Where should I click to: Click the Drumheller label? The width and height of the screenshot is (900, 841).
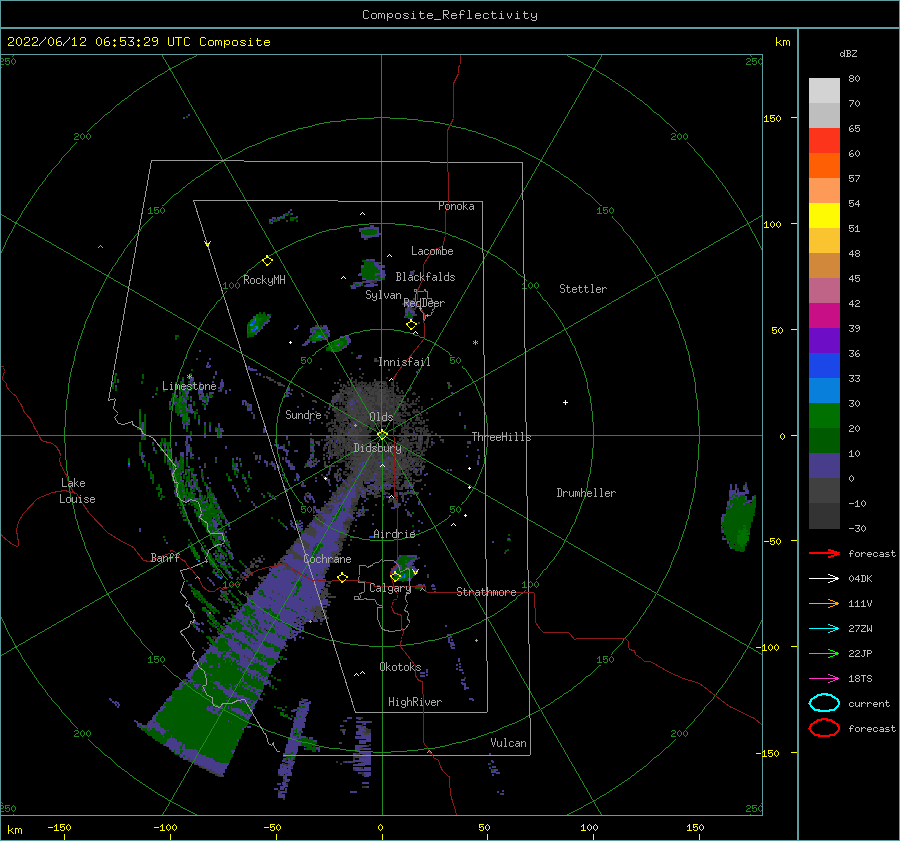(x=586, y=493)
